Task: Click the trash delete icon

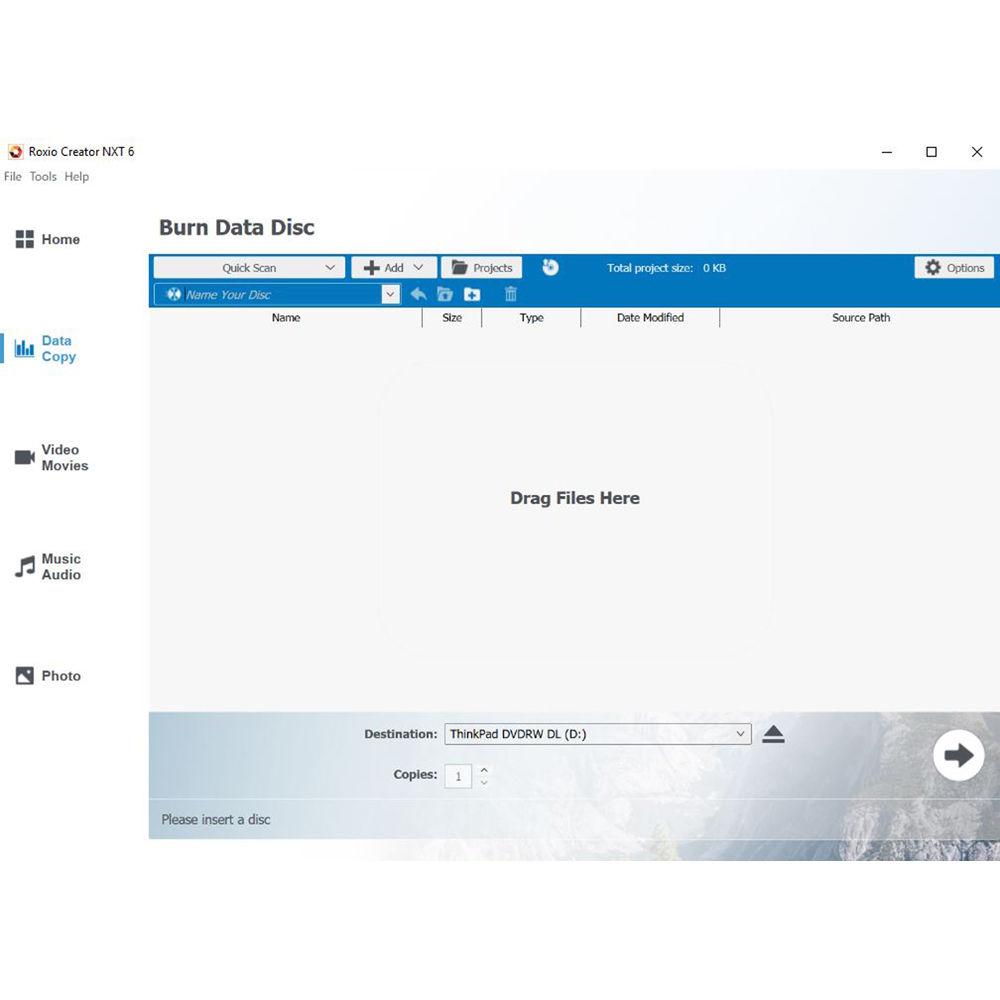Action: click(510, 293)
